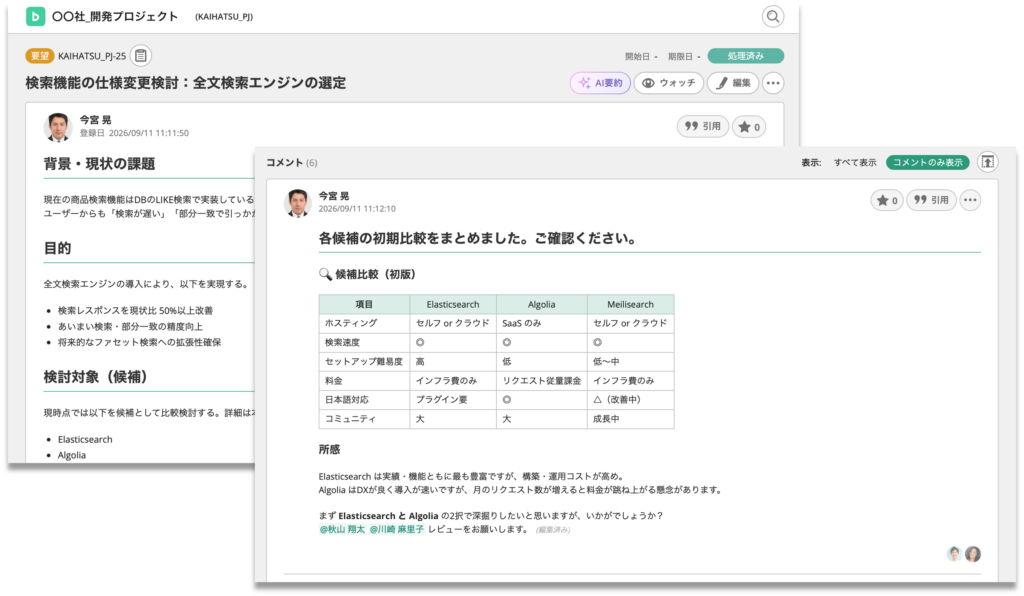The width and height of the screenshot is (1024, 596).
Task: Click the Backlog logo icon in header
Action: click(35, 16)
